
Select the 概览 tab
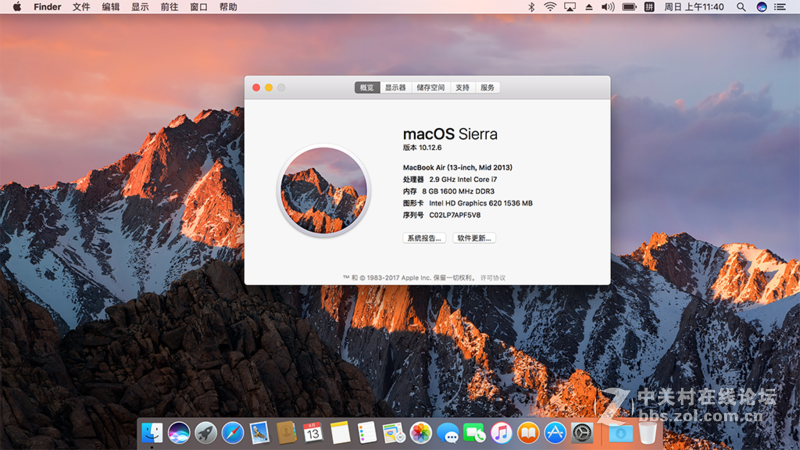click(367, 88)
